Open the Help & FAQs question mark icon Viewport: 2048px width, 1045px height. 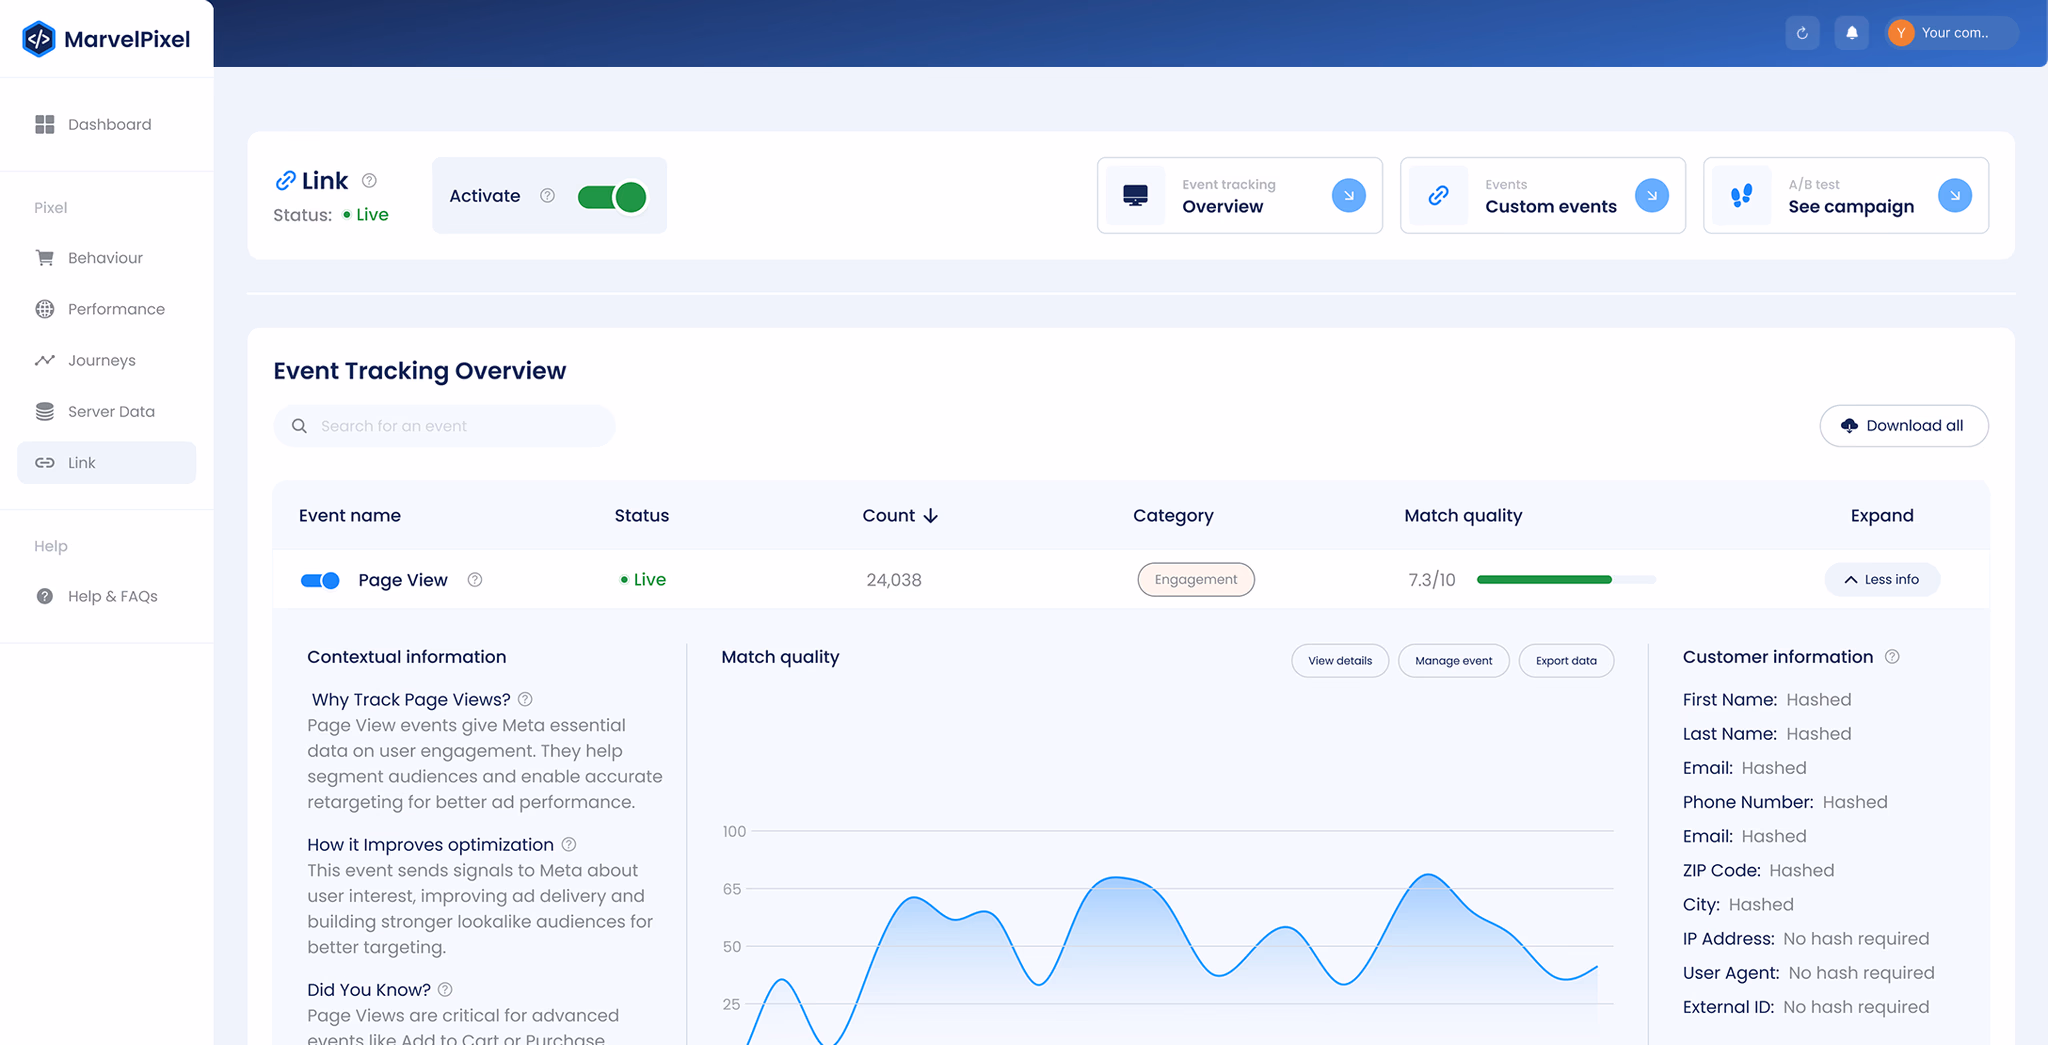44,596
